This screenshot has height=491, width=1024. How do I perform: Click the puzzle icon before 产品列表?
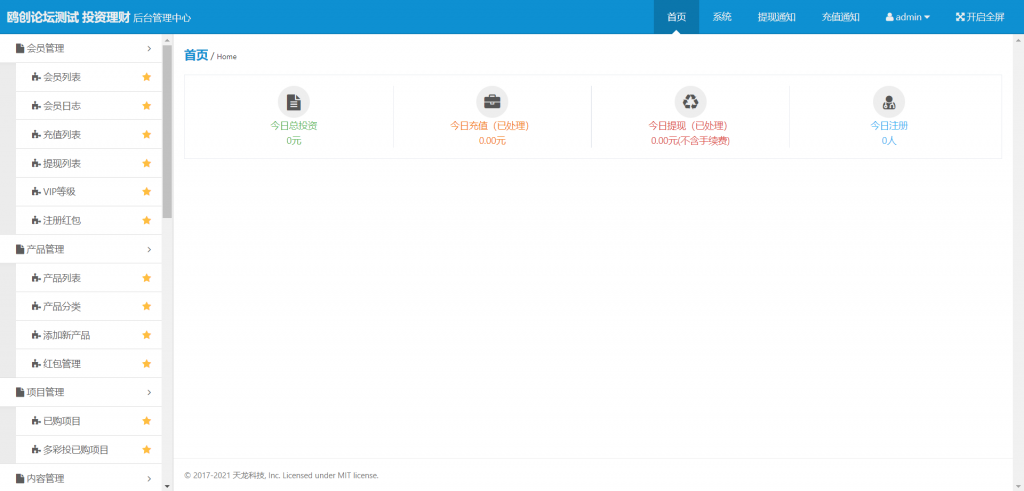click(36, 277)
